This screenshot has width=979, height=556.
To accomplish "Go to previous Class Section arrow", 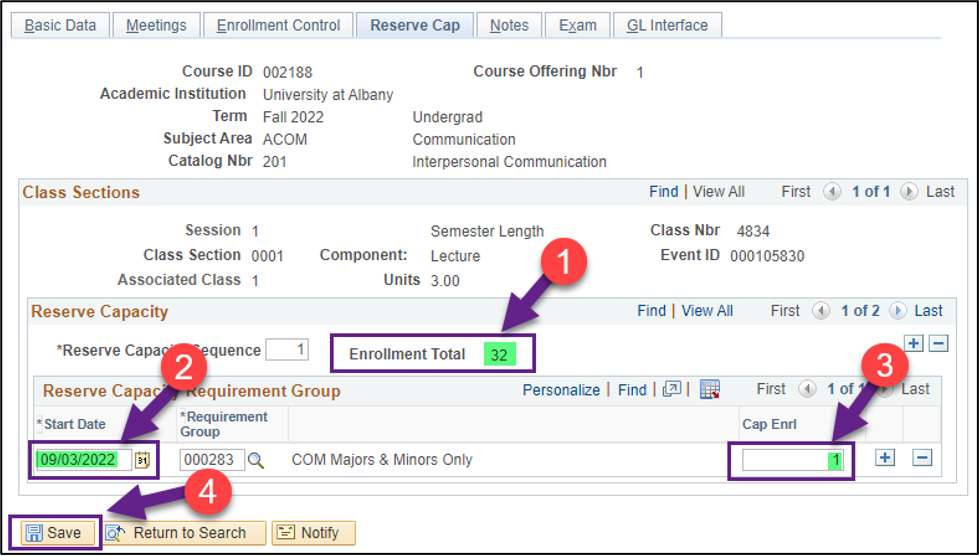I will pyautogui.click(x=832, y=192).
